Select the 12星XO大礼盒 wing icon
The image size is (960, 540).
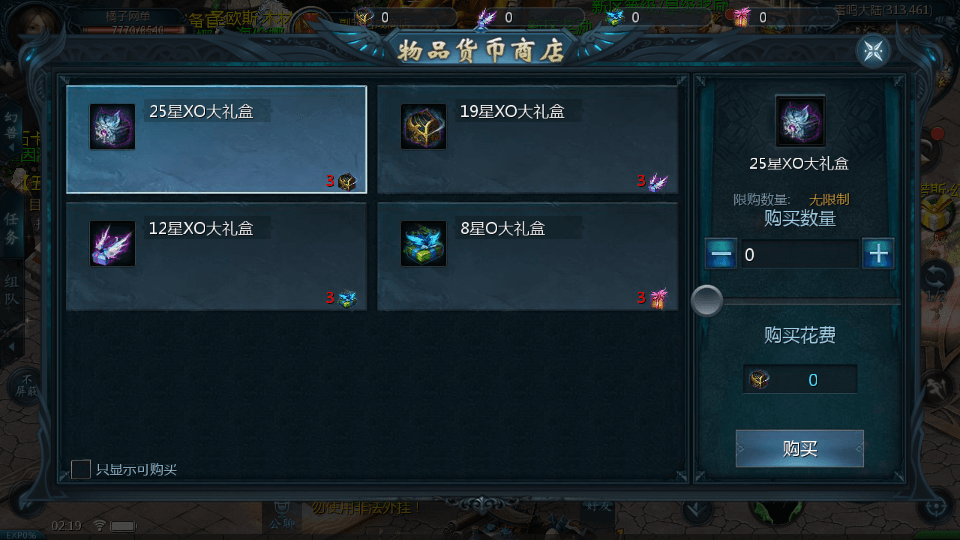coord(112,244)
